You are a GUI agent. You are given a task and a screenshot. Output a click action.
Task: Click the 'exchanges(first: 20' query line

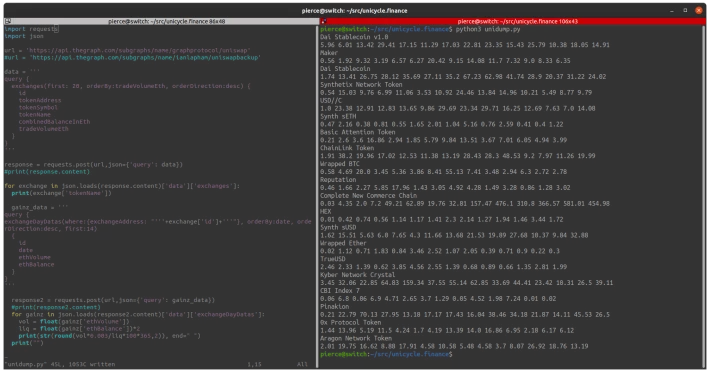pyautogui.click(x=131, y=86)
